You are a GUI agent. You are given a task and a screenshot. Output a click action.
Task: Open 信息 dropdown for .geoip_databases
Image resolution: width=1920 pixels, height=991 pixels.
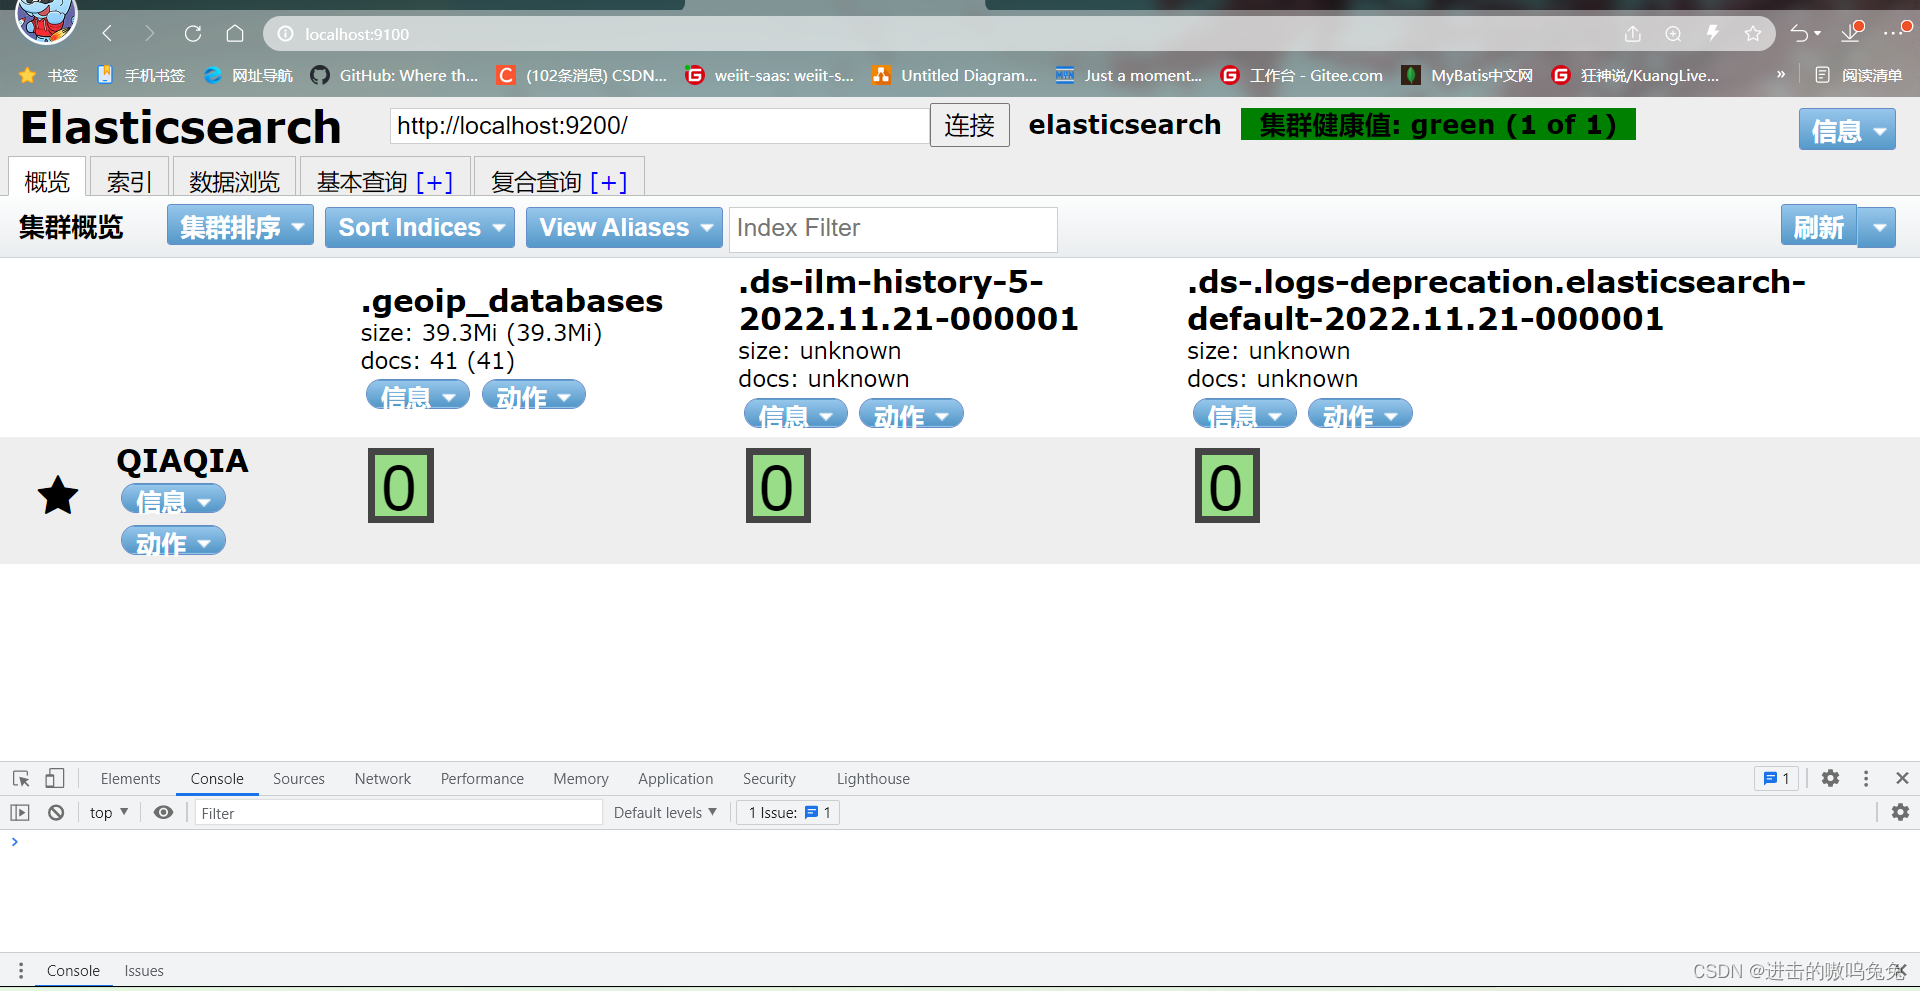tap(418, 396)
